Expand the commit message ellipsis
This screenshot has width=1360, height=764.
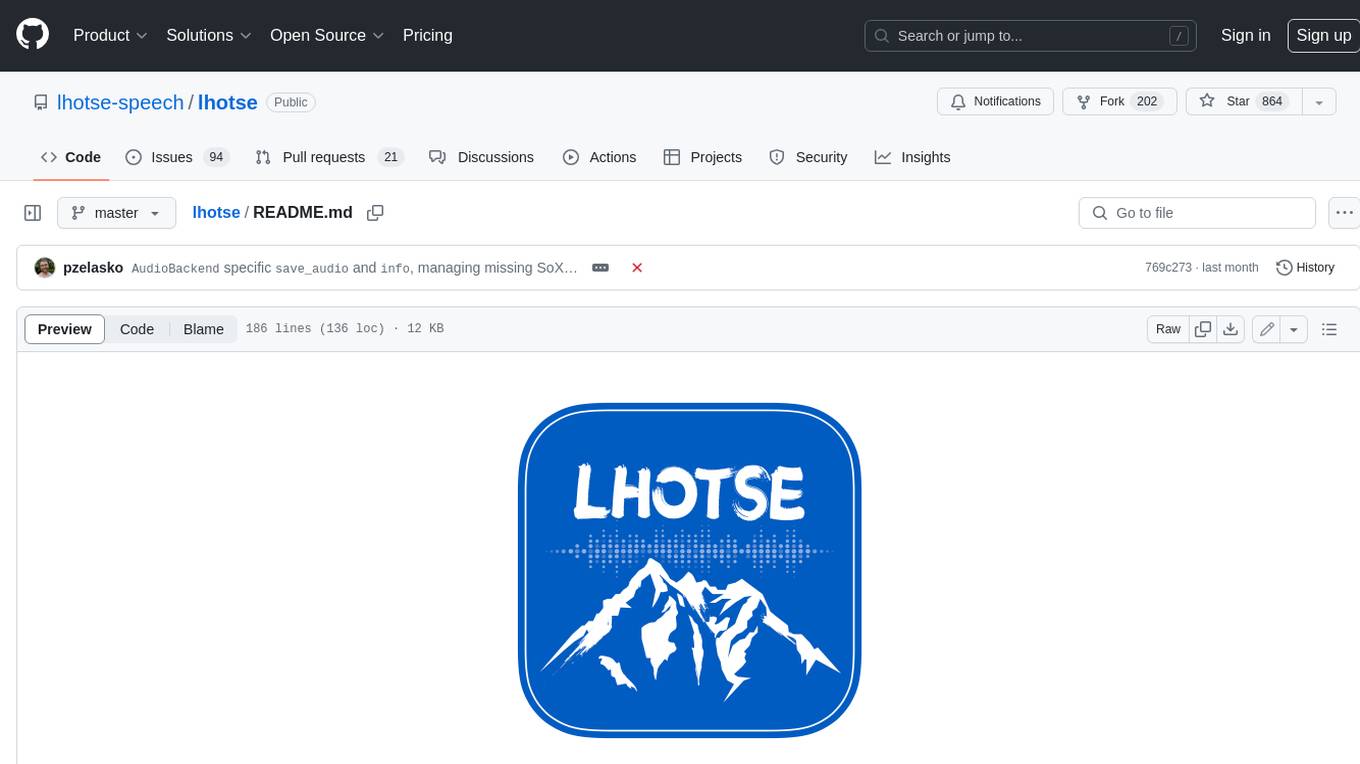(600, 268)
